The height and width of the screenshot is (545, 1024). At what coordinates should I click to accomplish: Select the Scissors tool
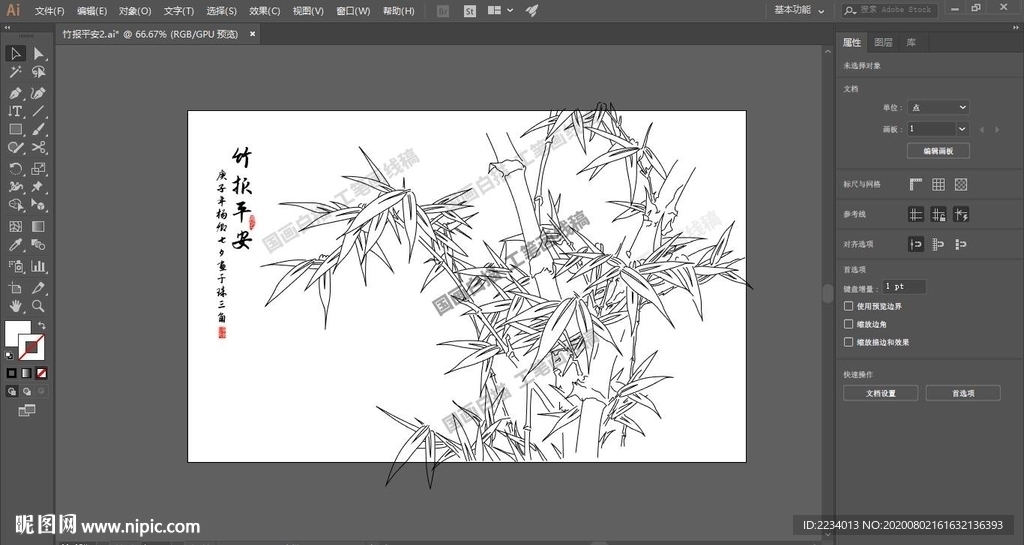click(38, 148)
